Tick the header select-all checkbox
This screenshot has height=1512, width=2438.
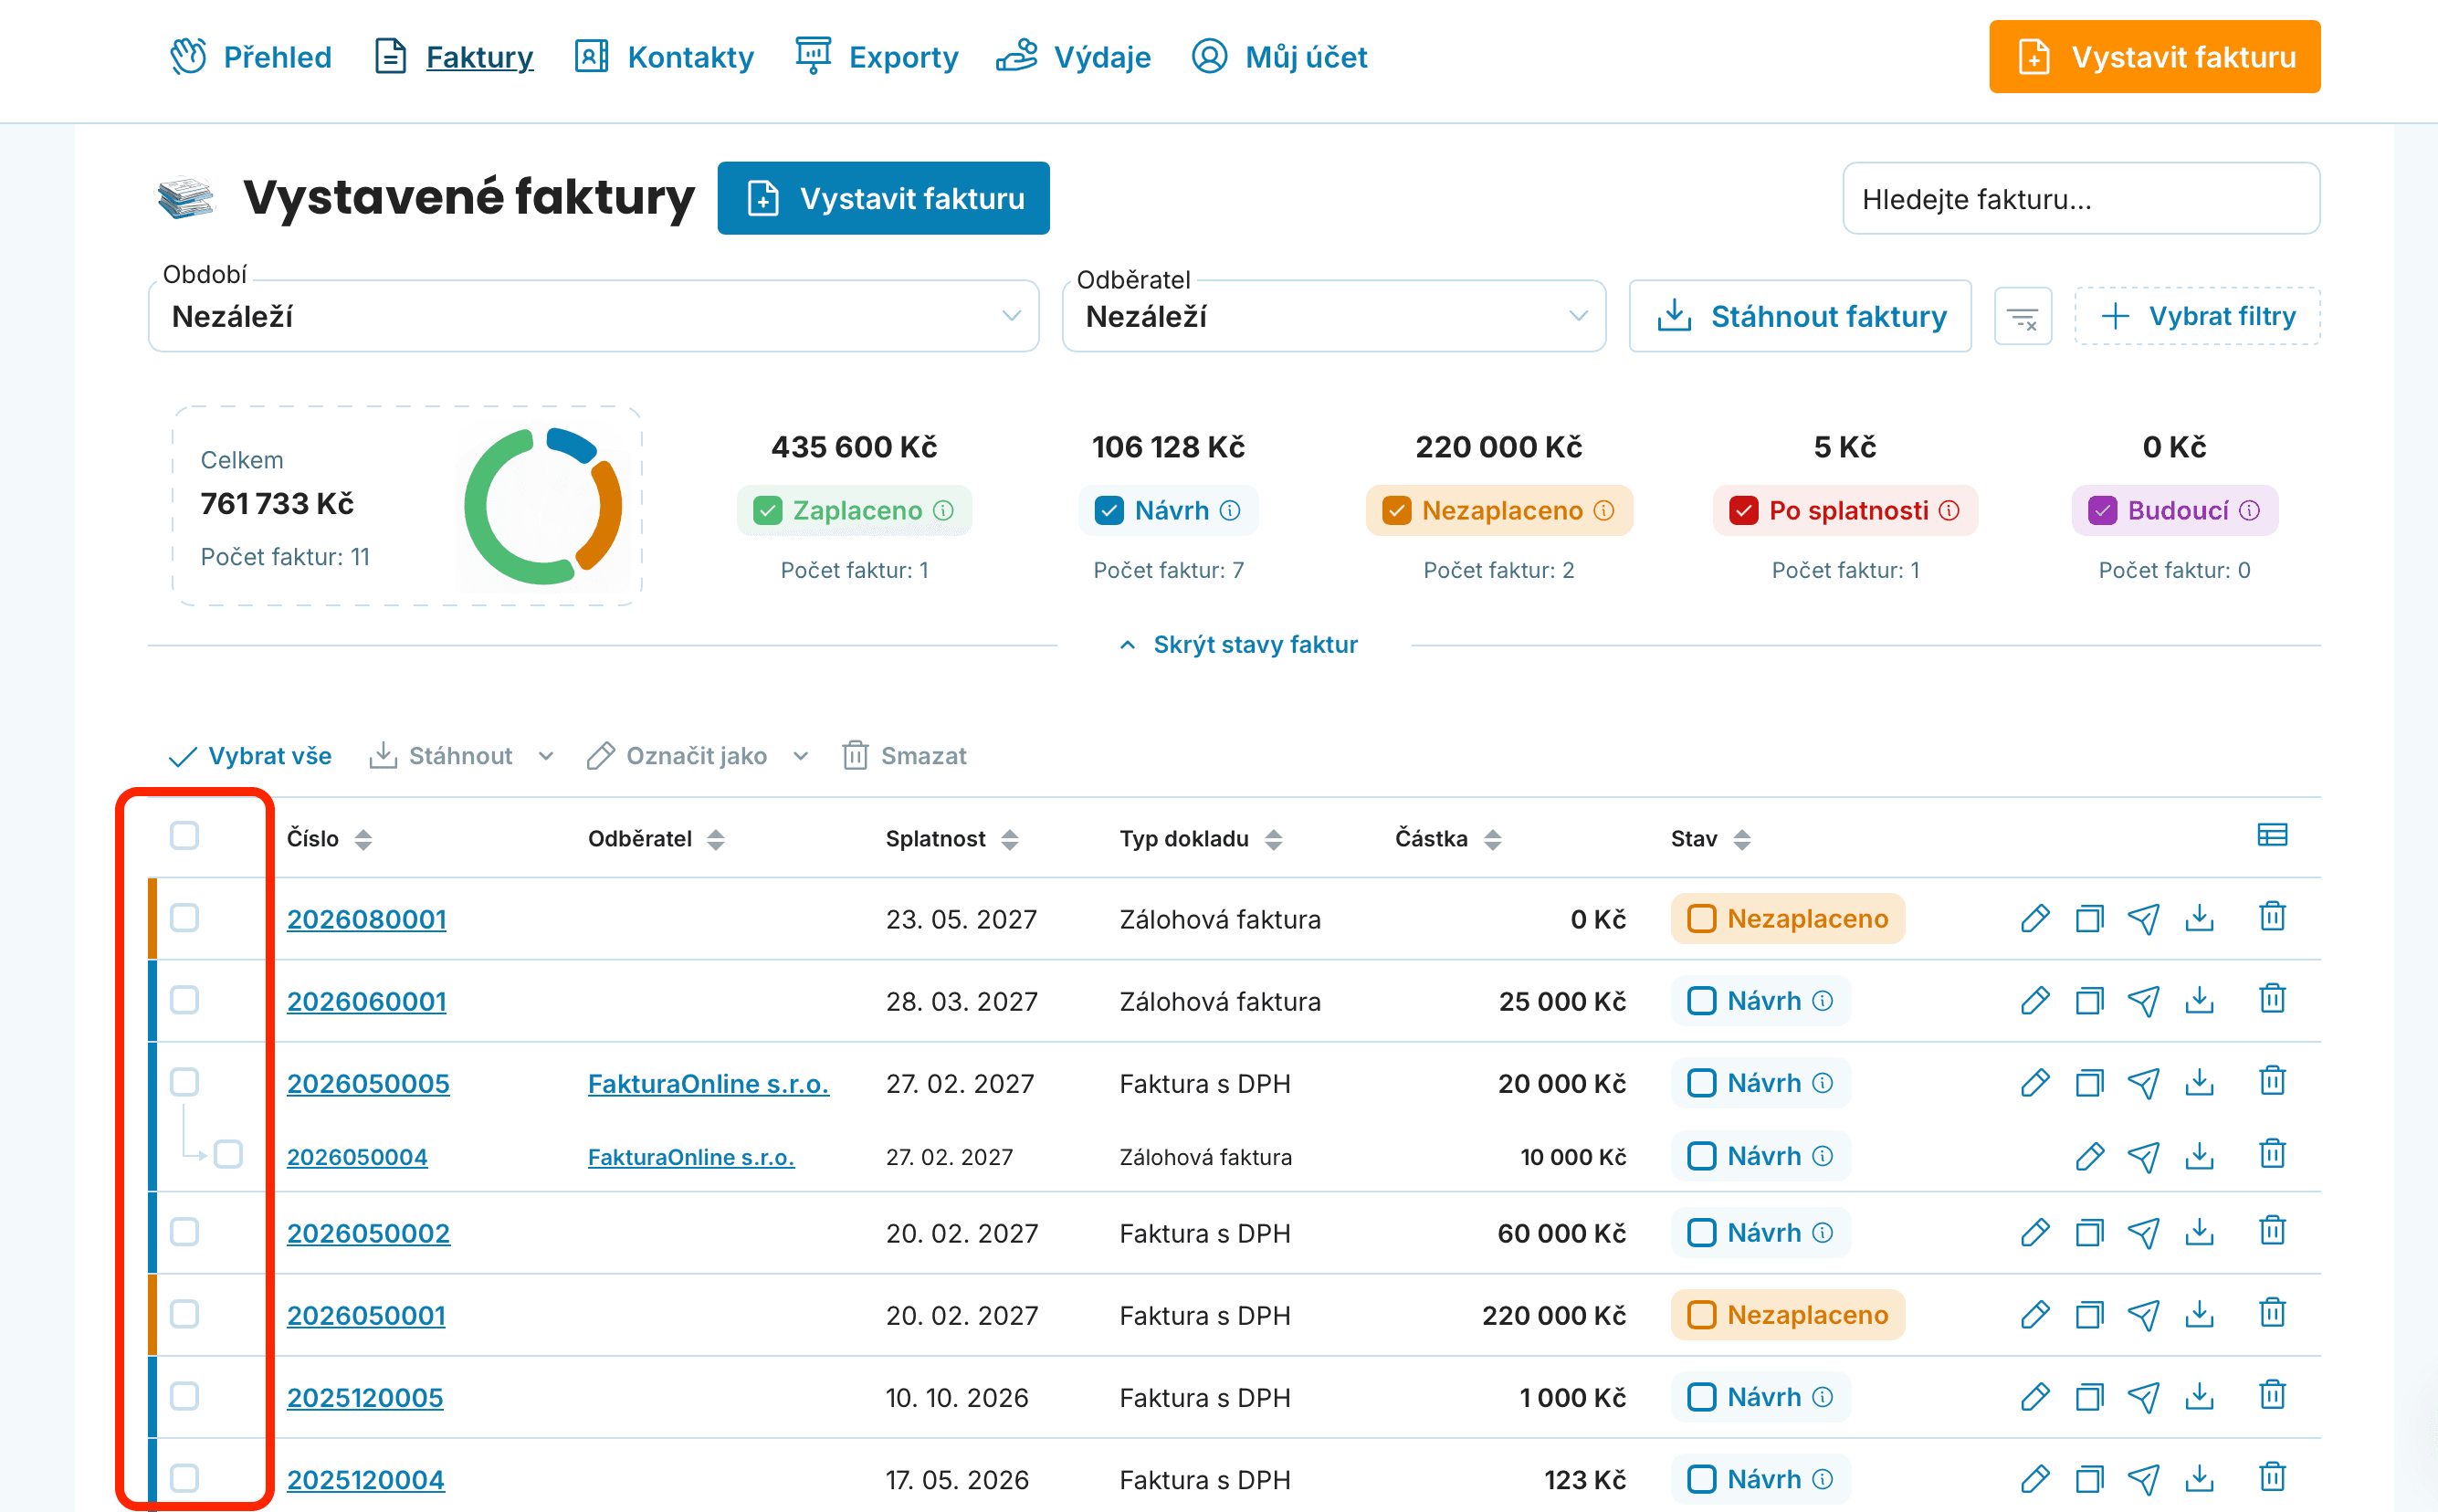(x=184, y=835)
